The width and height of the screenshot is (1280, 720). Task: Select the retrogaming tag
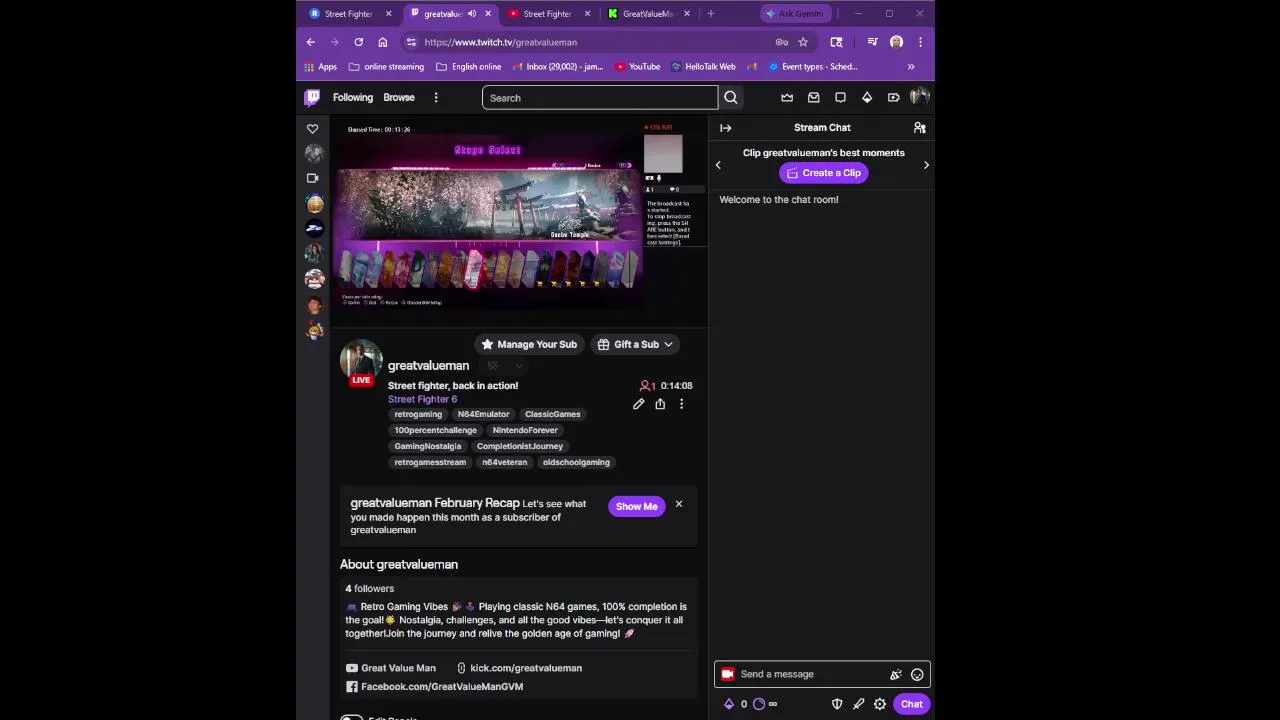coord(418,414)
